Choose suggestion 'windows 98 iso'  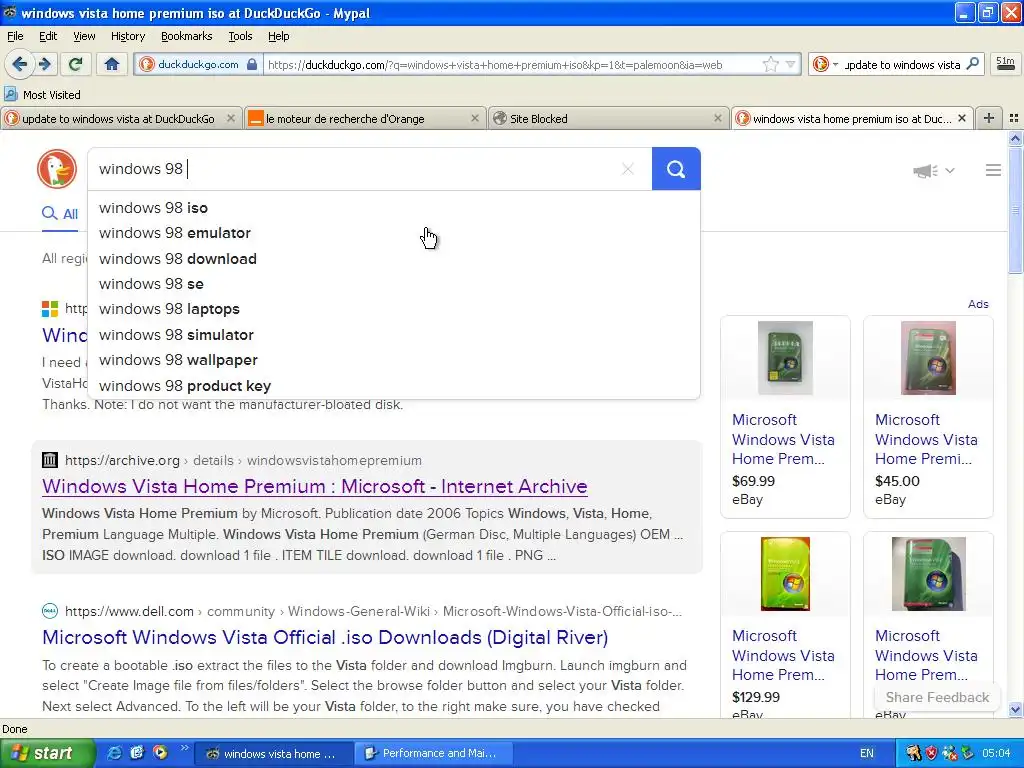(x=394, y=208)
